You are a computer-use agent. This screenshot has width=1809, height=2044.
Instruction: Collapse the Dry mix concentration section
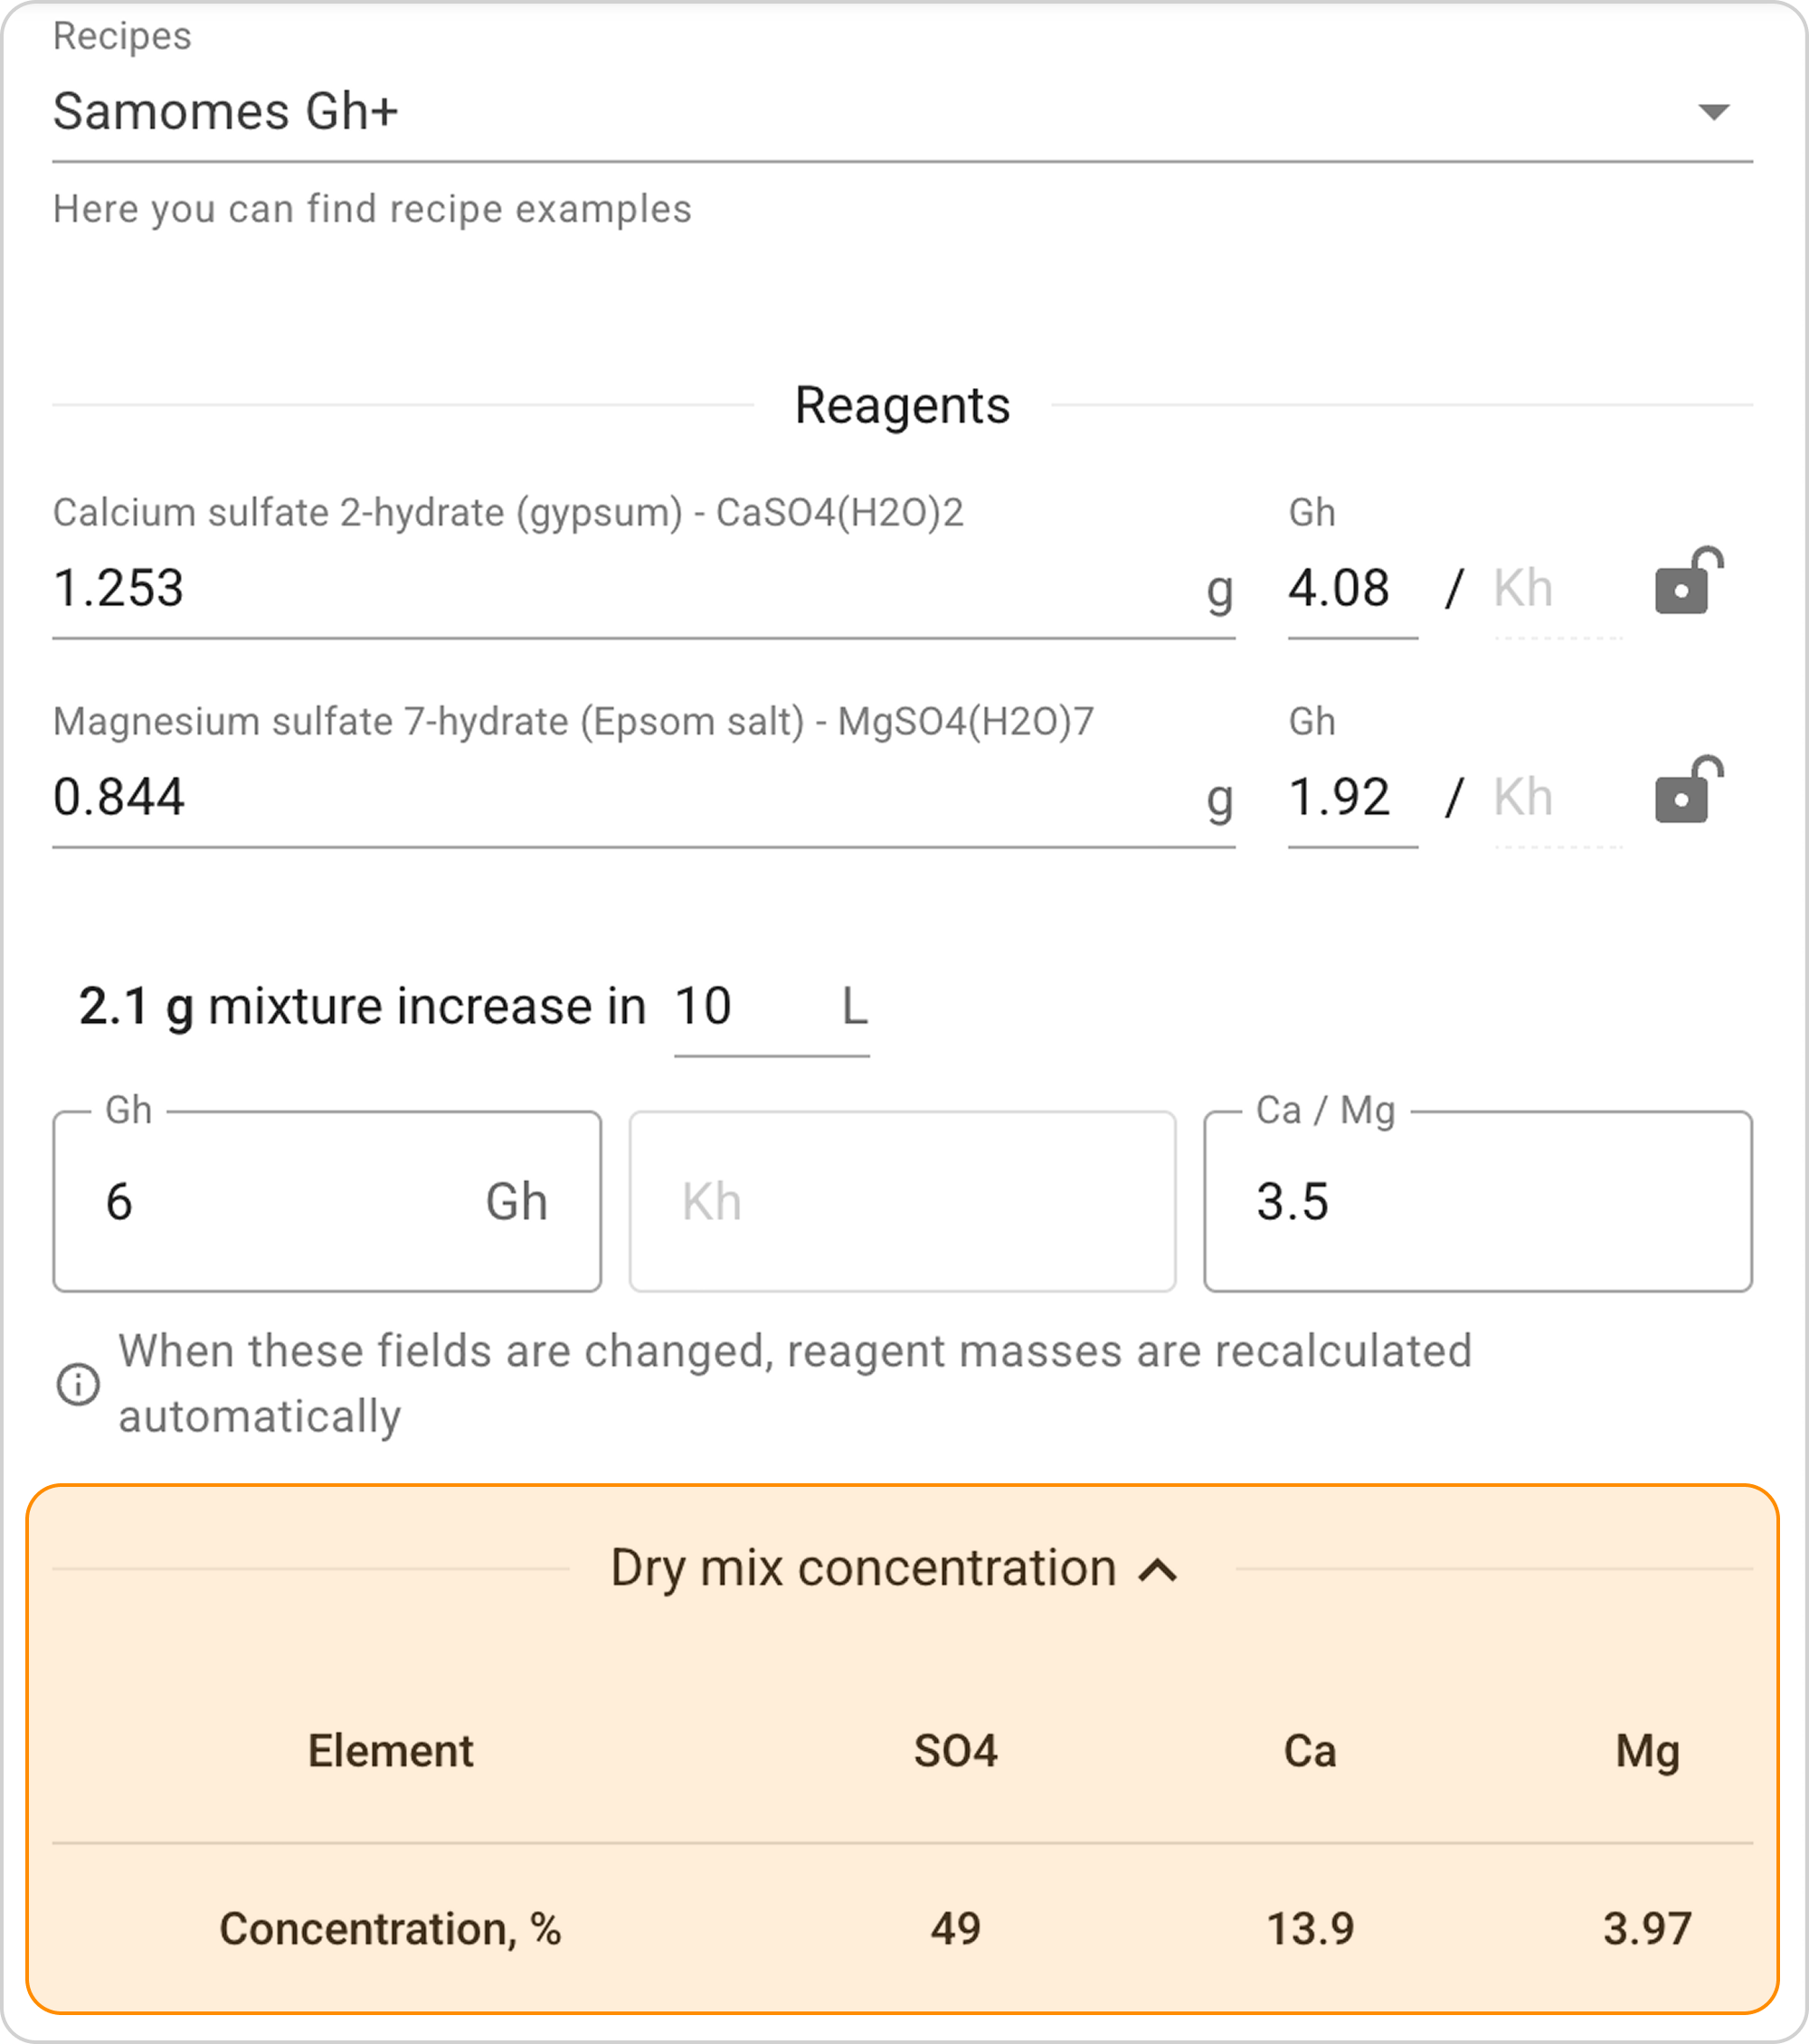tap(1158, 1570)
